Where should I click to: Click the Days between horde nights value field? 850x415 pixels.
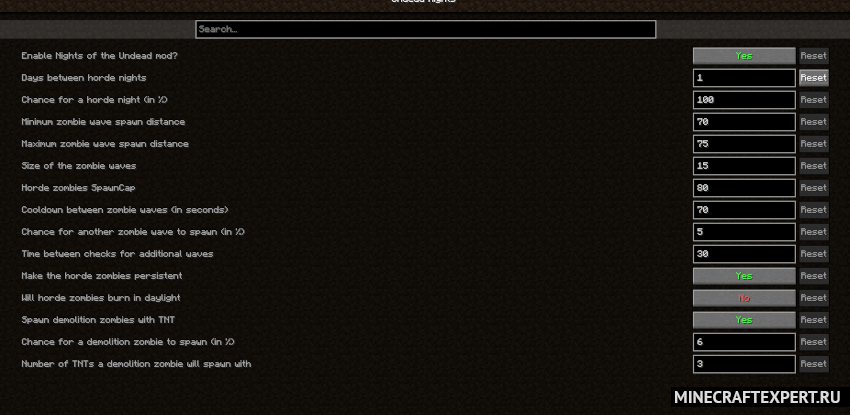tap(744, 77)
